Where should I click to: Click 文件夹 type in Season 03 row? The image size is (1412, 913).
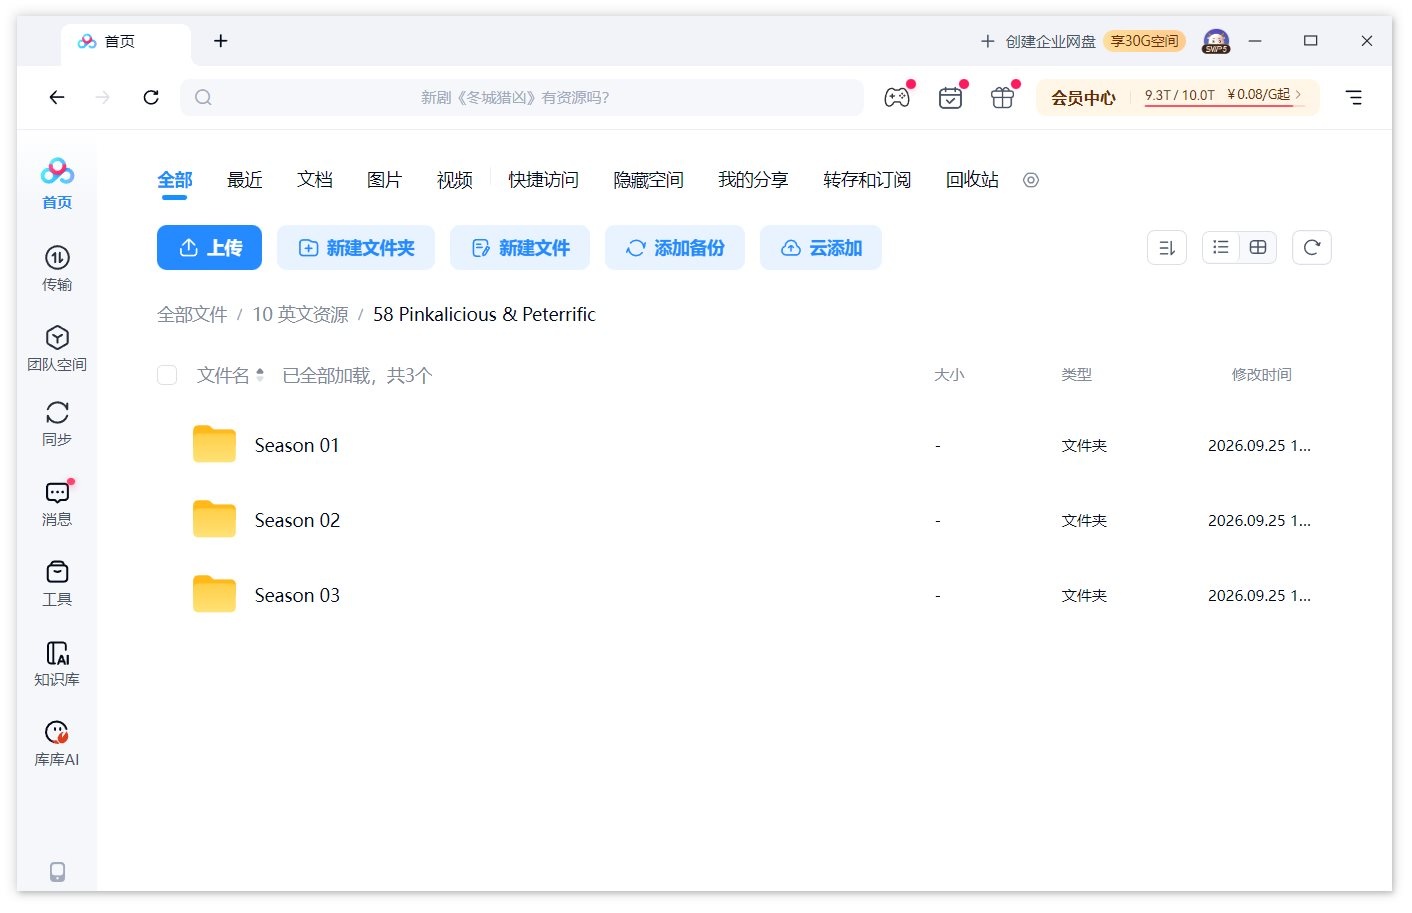pyautogui.click(x=1084, y=596)
